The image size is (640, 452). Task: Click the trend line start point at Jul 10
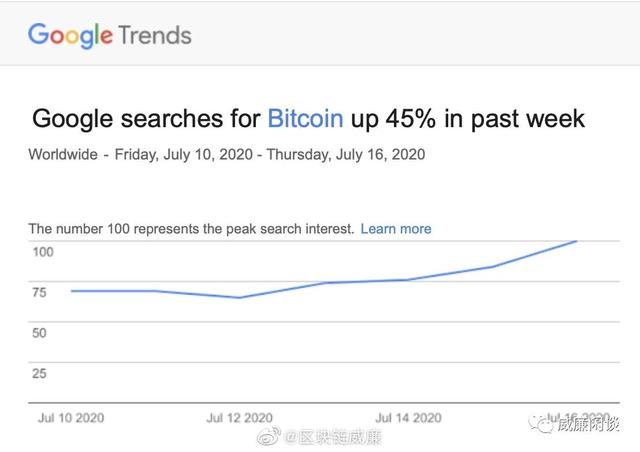pos(72,291)
